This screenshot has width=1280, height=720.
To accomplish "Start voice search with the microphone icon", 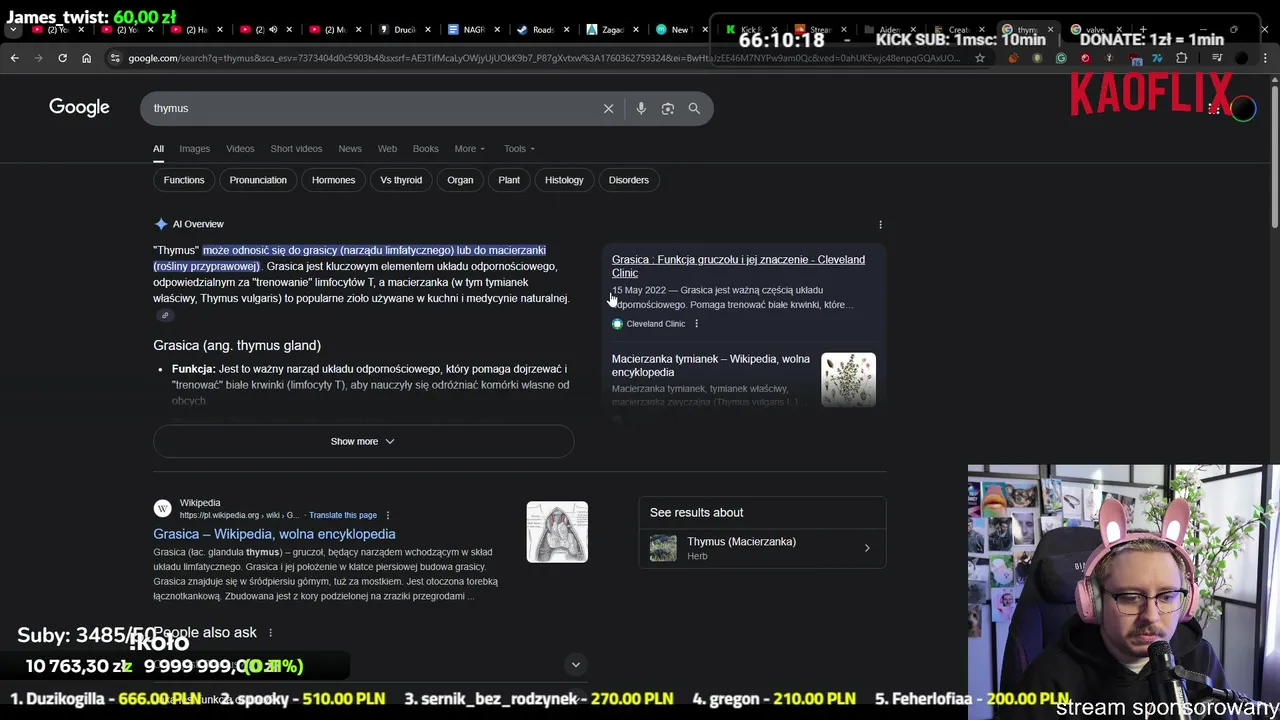I will tap(641, 108).
